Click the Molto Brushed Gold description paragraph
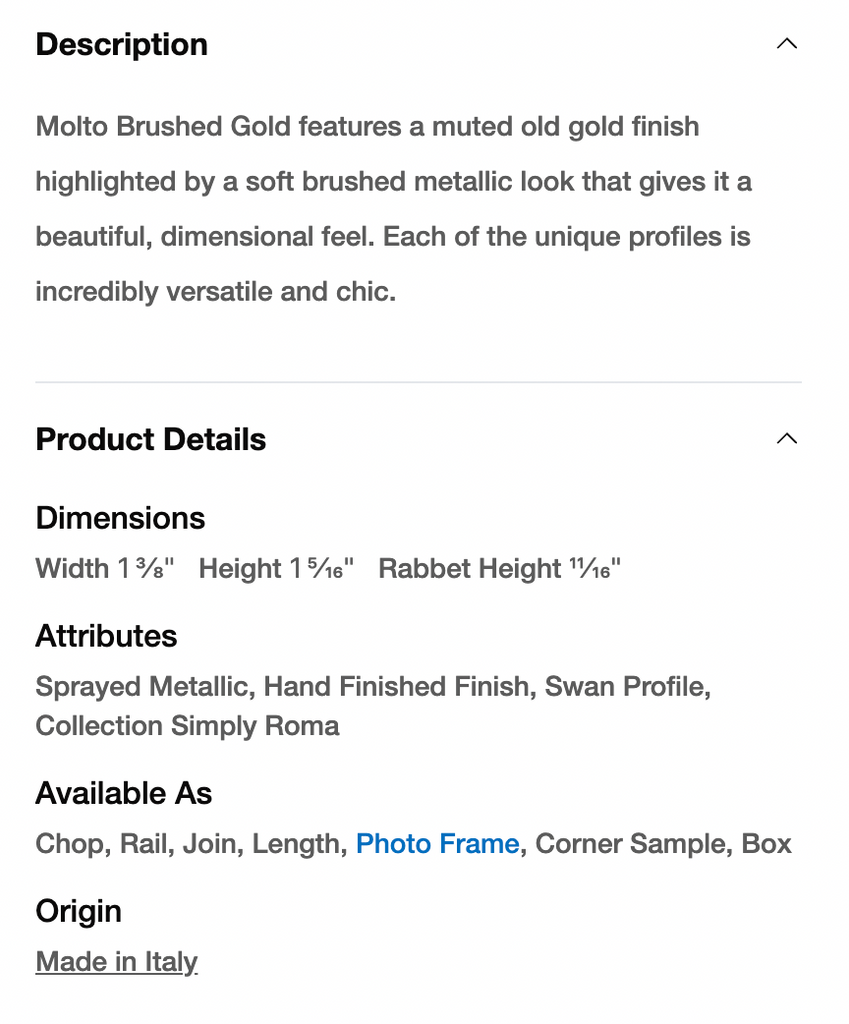 pyautogui.click(x=393, y=209)
